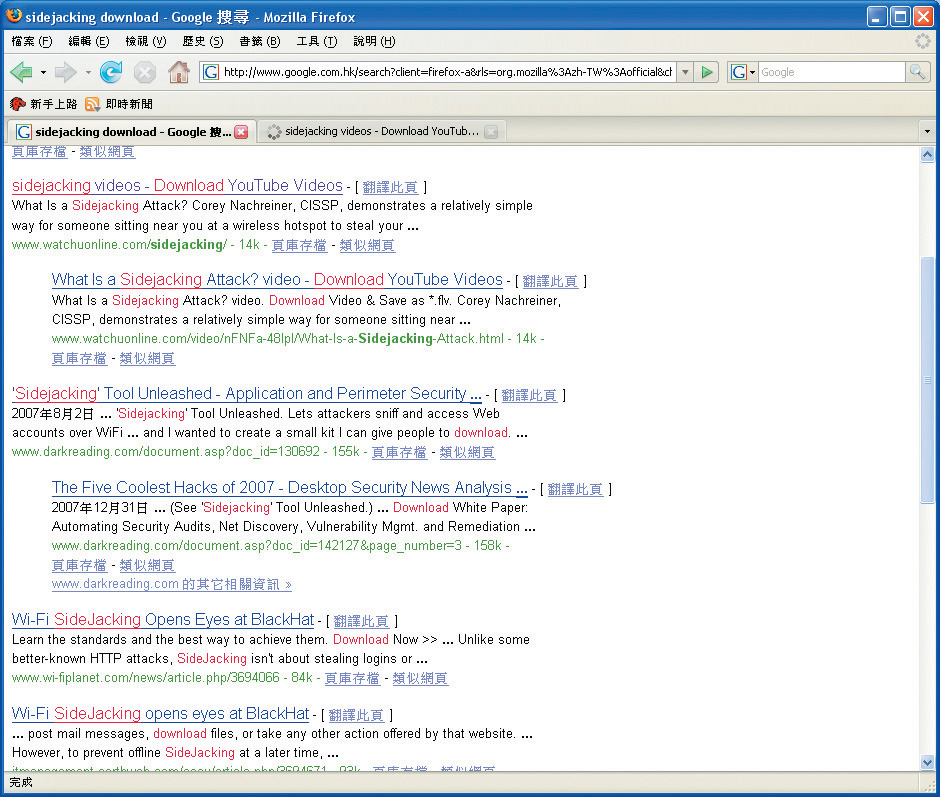Open the list all tabs dropdown
The width and height of the screenshot is (940, 797).
point(927,131)
